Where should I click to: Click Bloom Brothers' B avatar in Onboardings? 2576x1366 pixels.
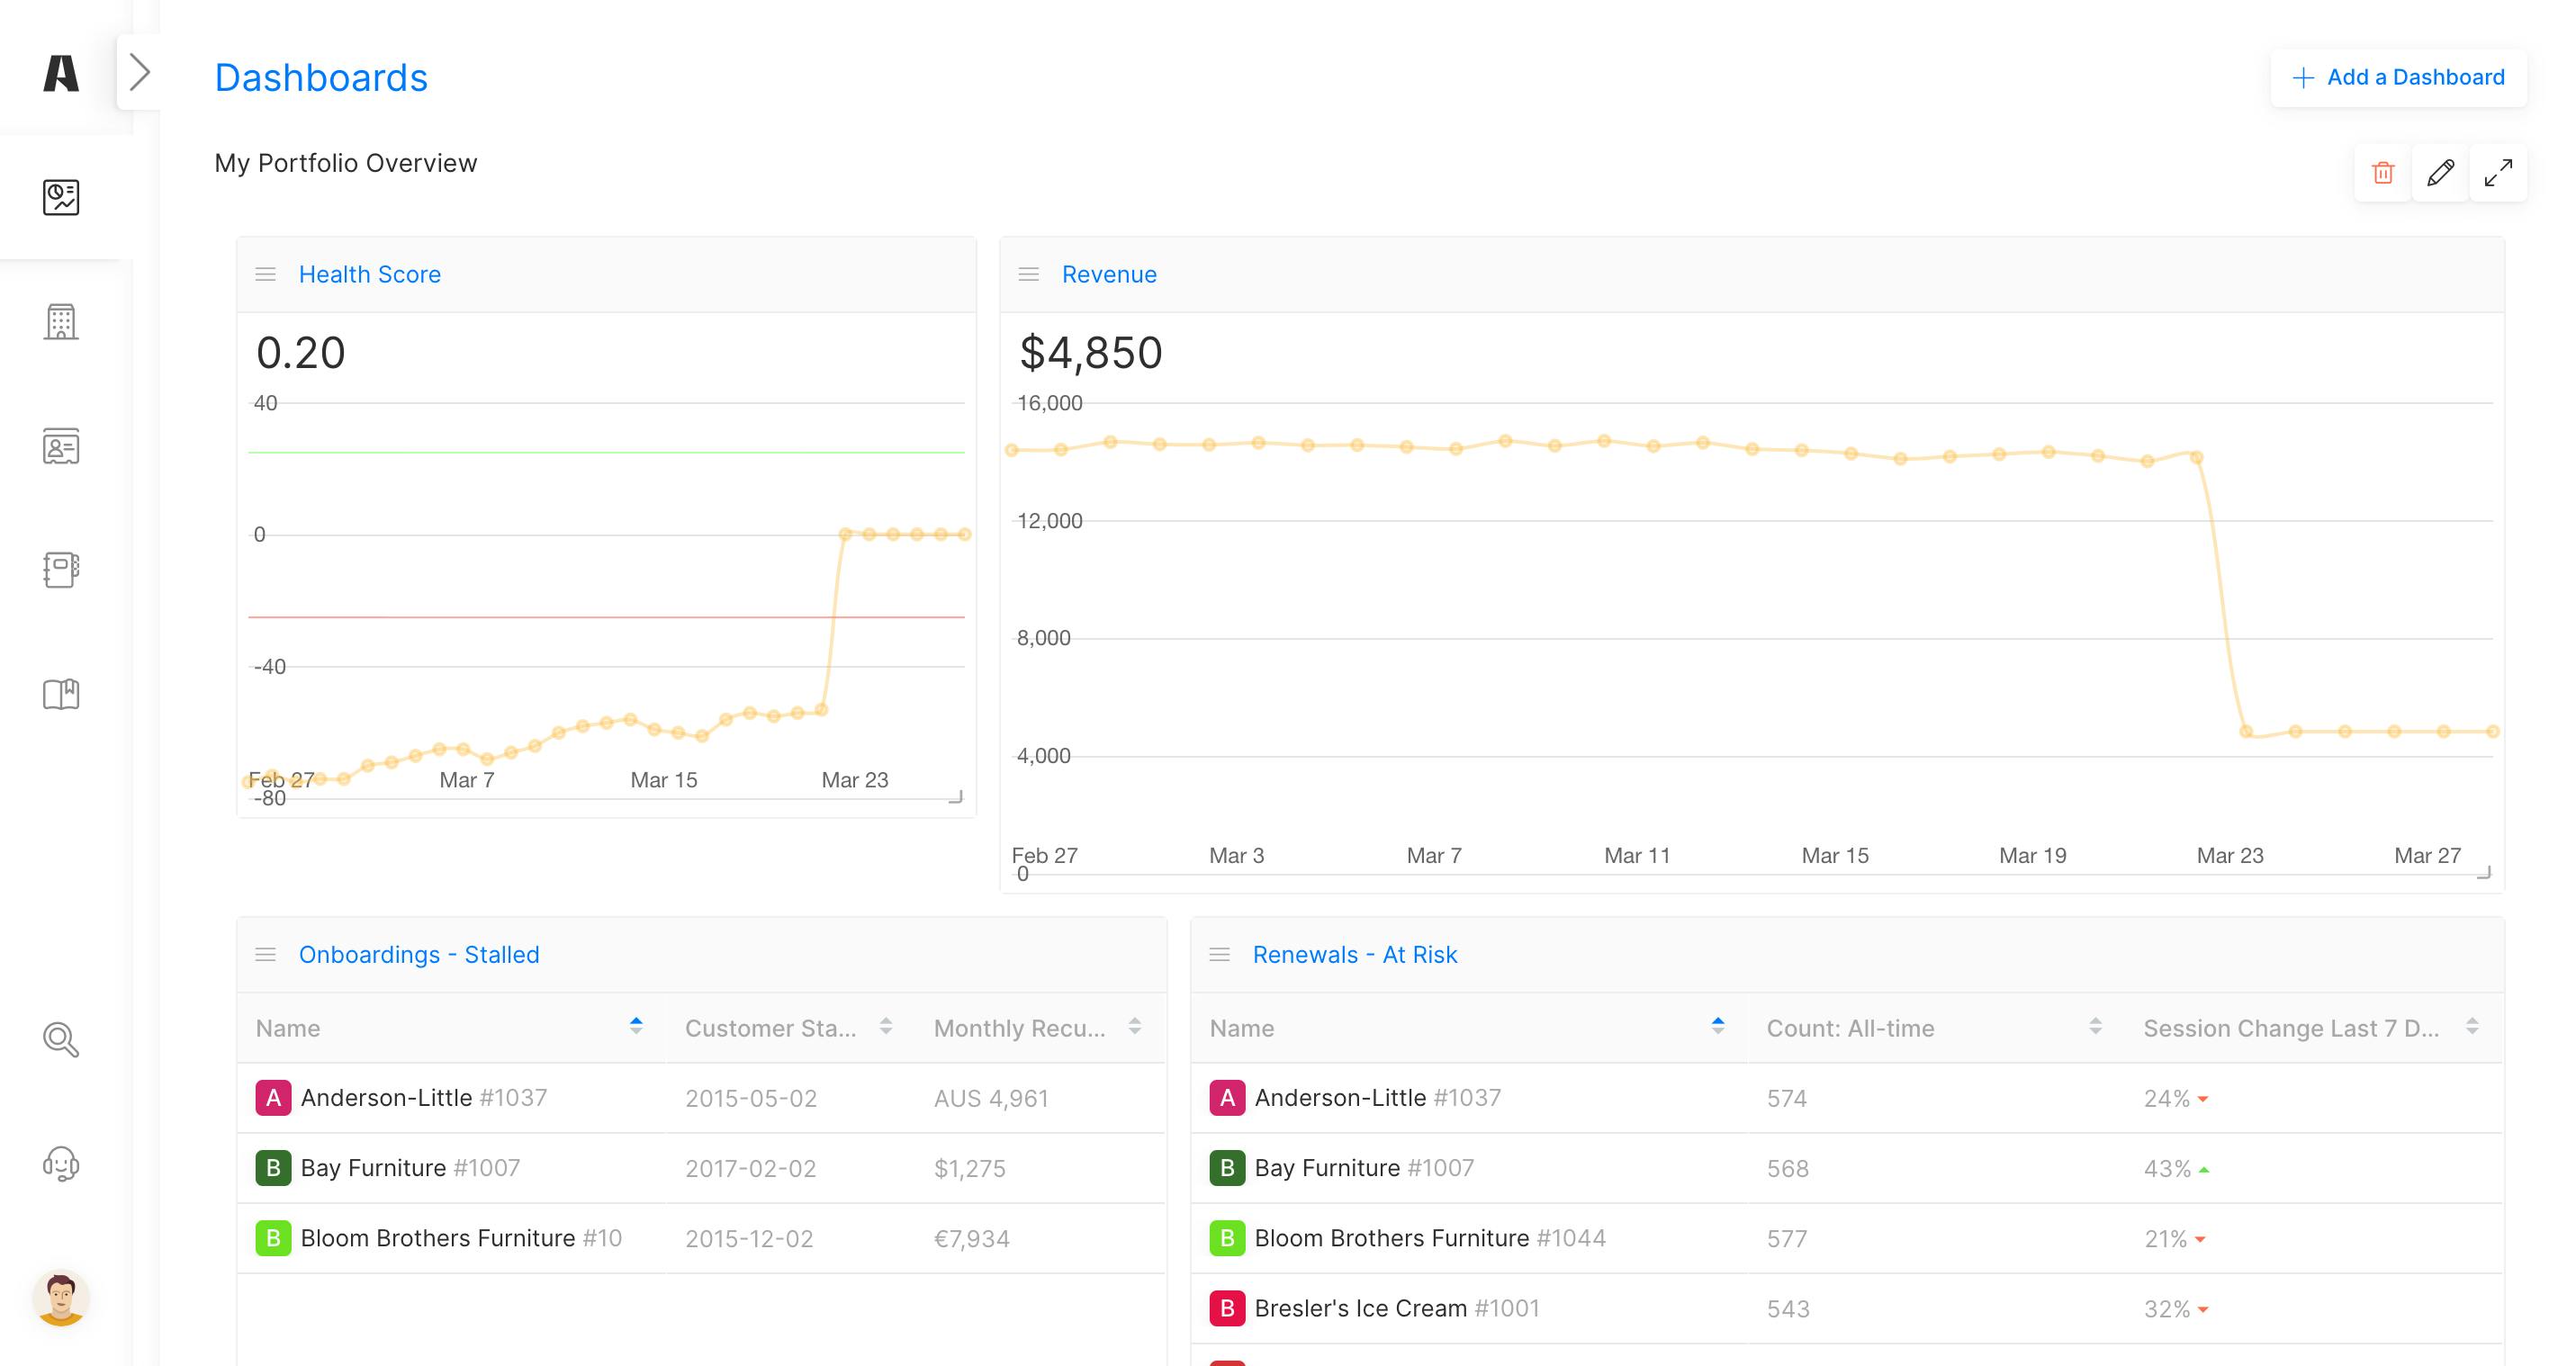[x=273, y=1237]
